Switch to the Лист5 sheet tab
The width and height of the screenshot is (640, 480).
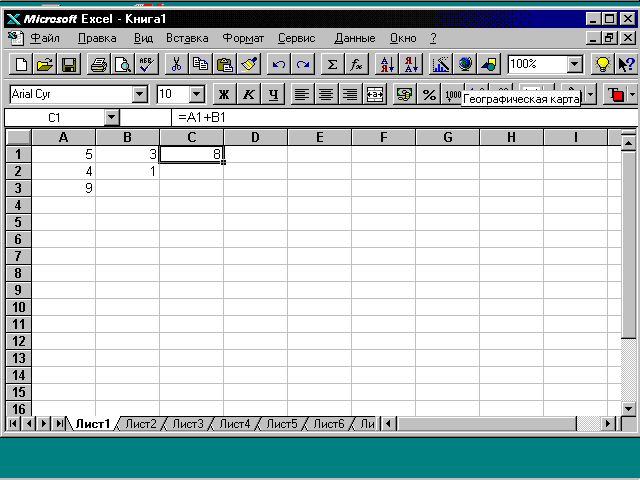coord(282,424)
